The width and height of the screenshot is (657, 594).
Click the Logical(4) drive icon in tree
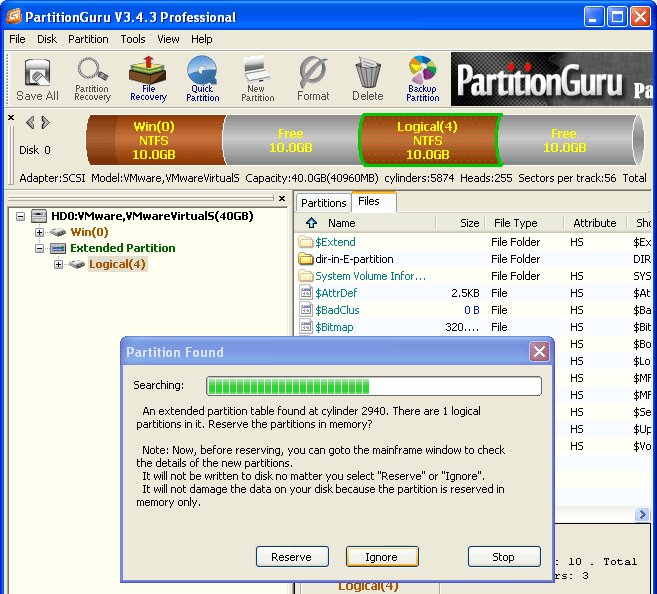pos(77,264)
